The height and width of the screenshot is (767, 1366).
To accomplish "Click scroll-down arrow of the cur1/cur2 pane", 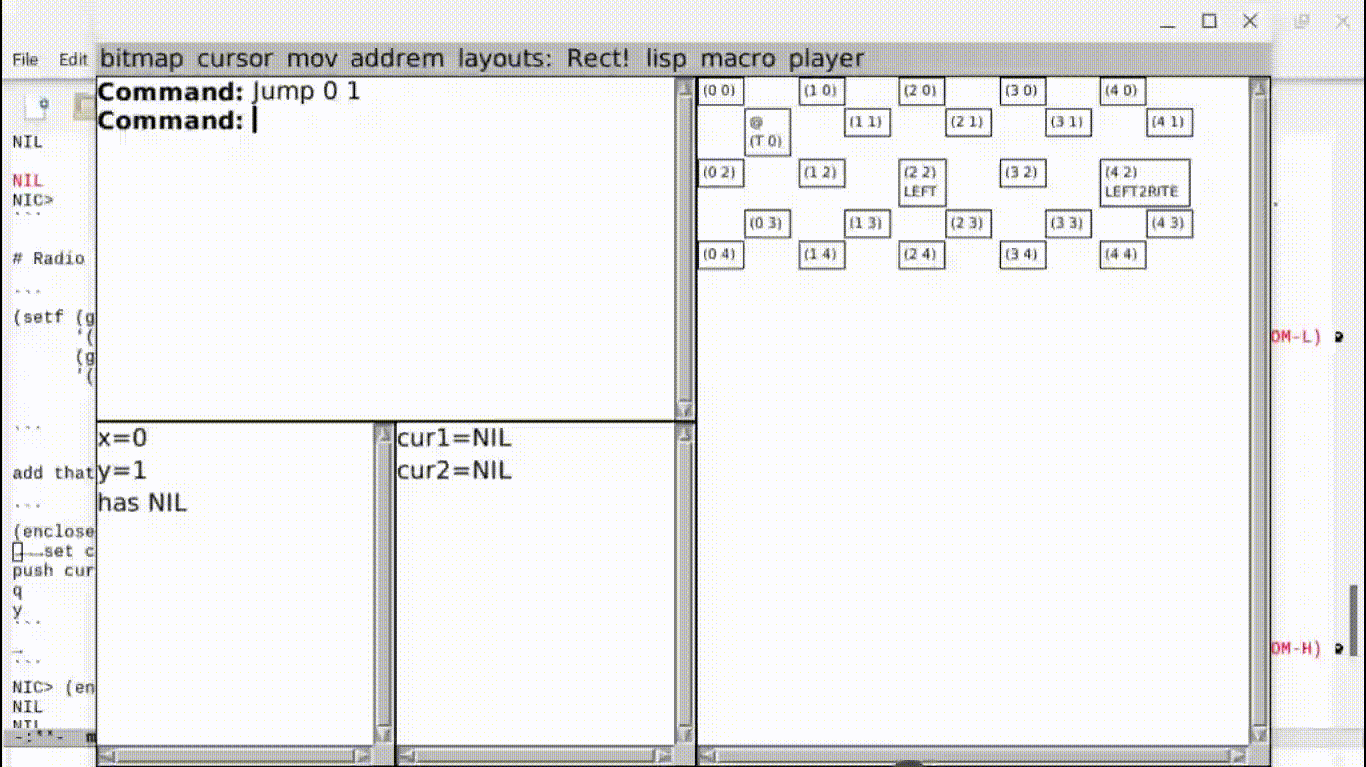I will pos(685,737).
